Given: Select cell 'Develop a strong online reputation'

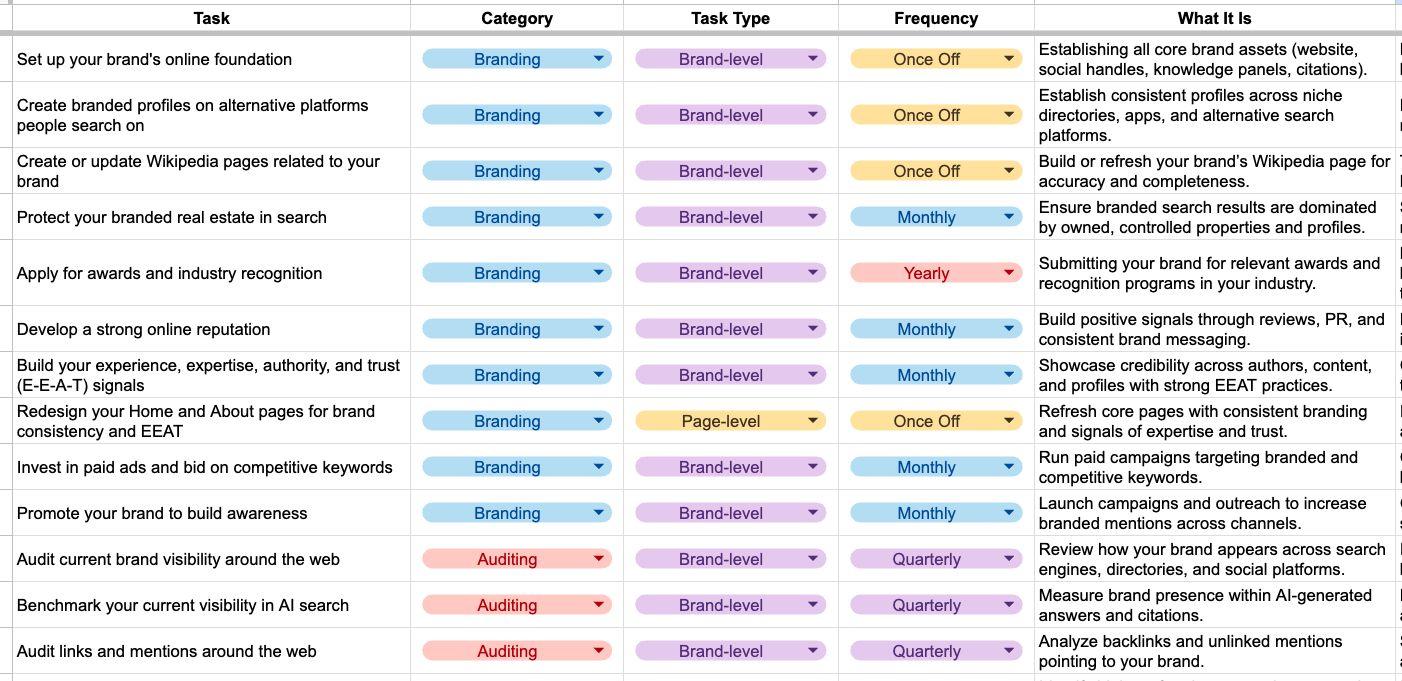Looking at the screenshot, I should (211, 329).
